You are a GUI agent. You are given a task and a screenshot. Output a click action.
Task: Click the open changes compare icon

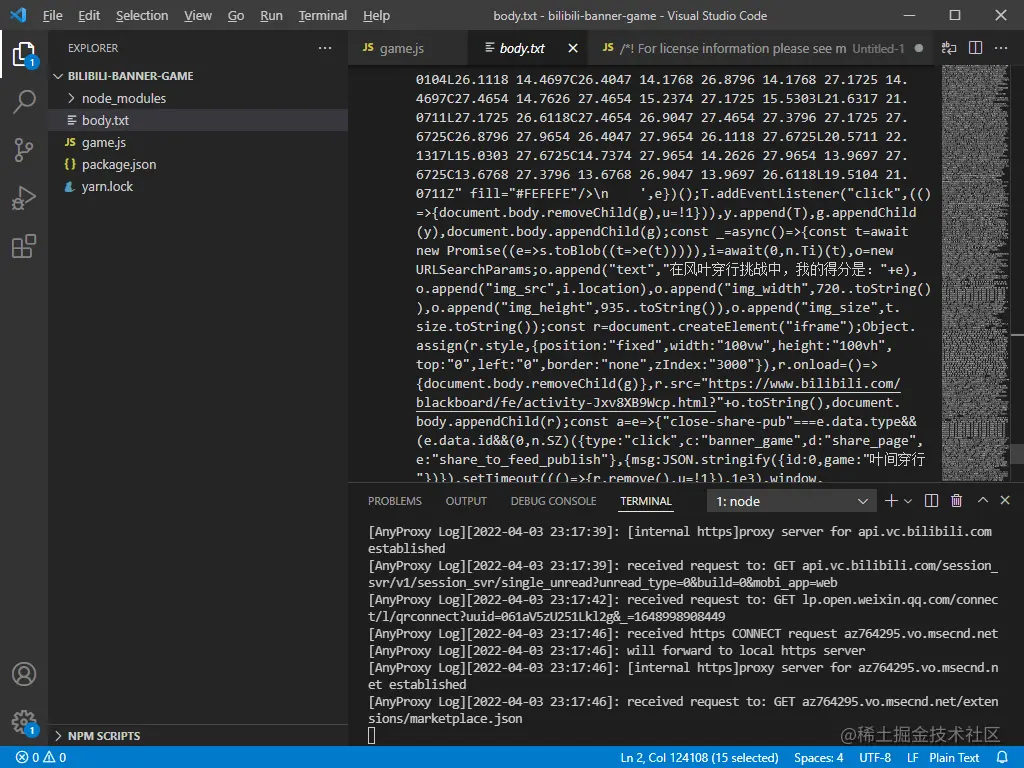tap(949, 48)
